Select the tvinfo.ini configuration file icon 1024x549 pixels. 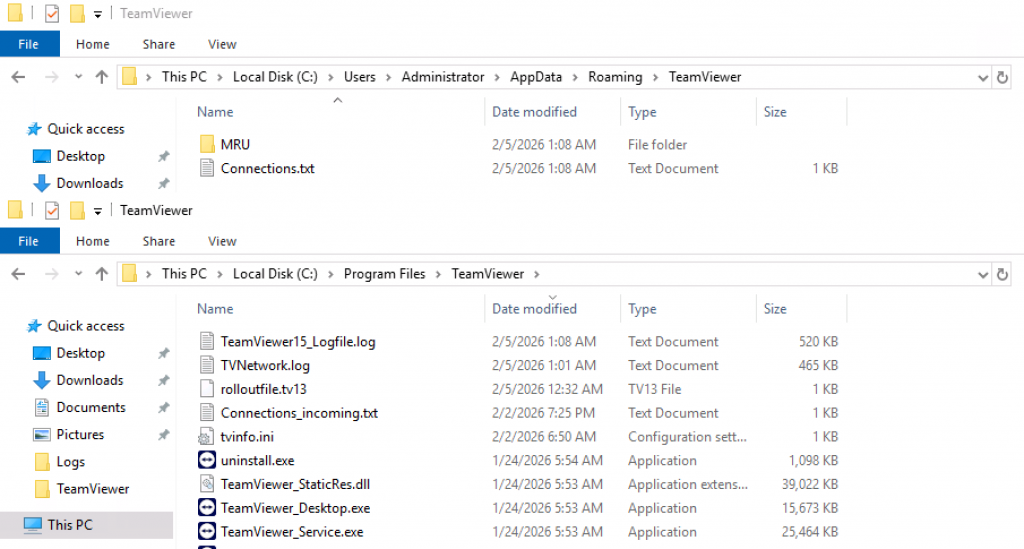pyautogui.click(x=207, y=437)
